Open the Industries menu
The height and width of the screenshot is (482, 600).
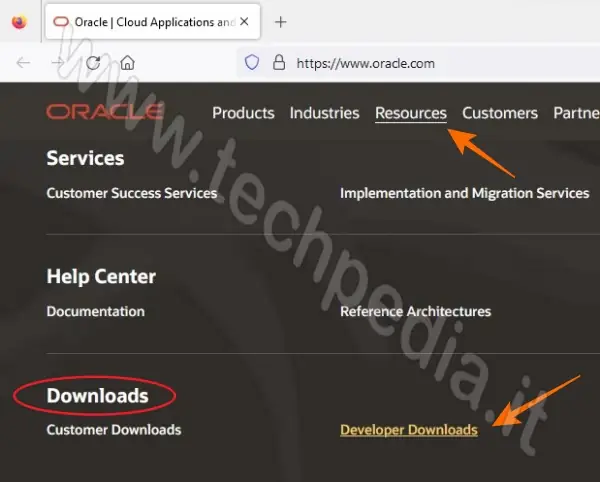[x=324, y=113]
